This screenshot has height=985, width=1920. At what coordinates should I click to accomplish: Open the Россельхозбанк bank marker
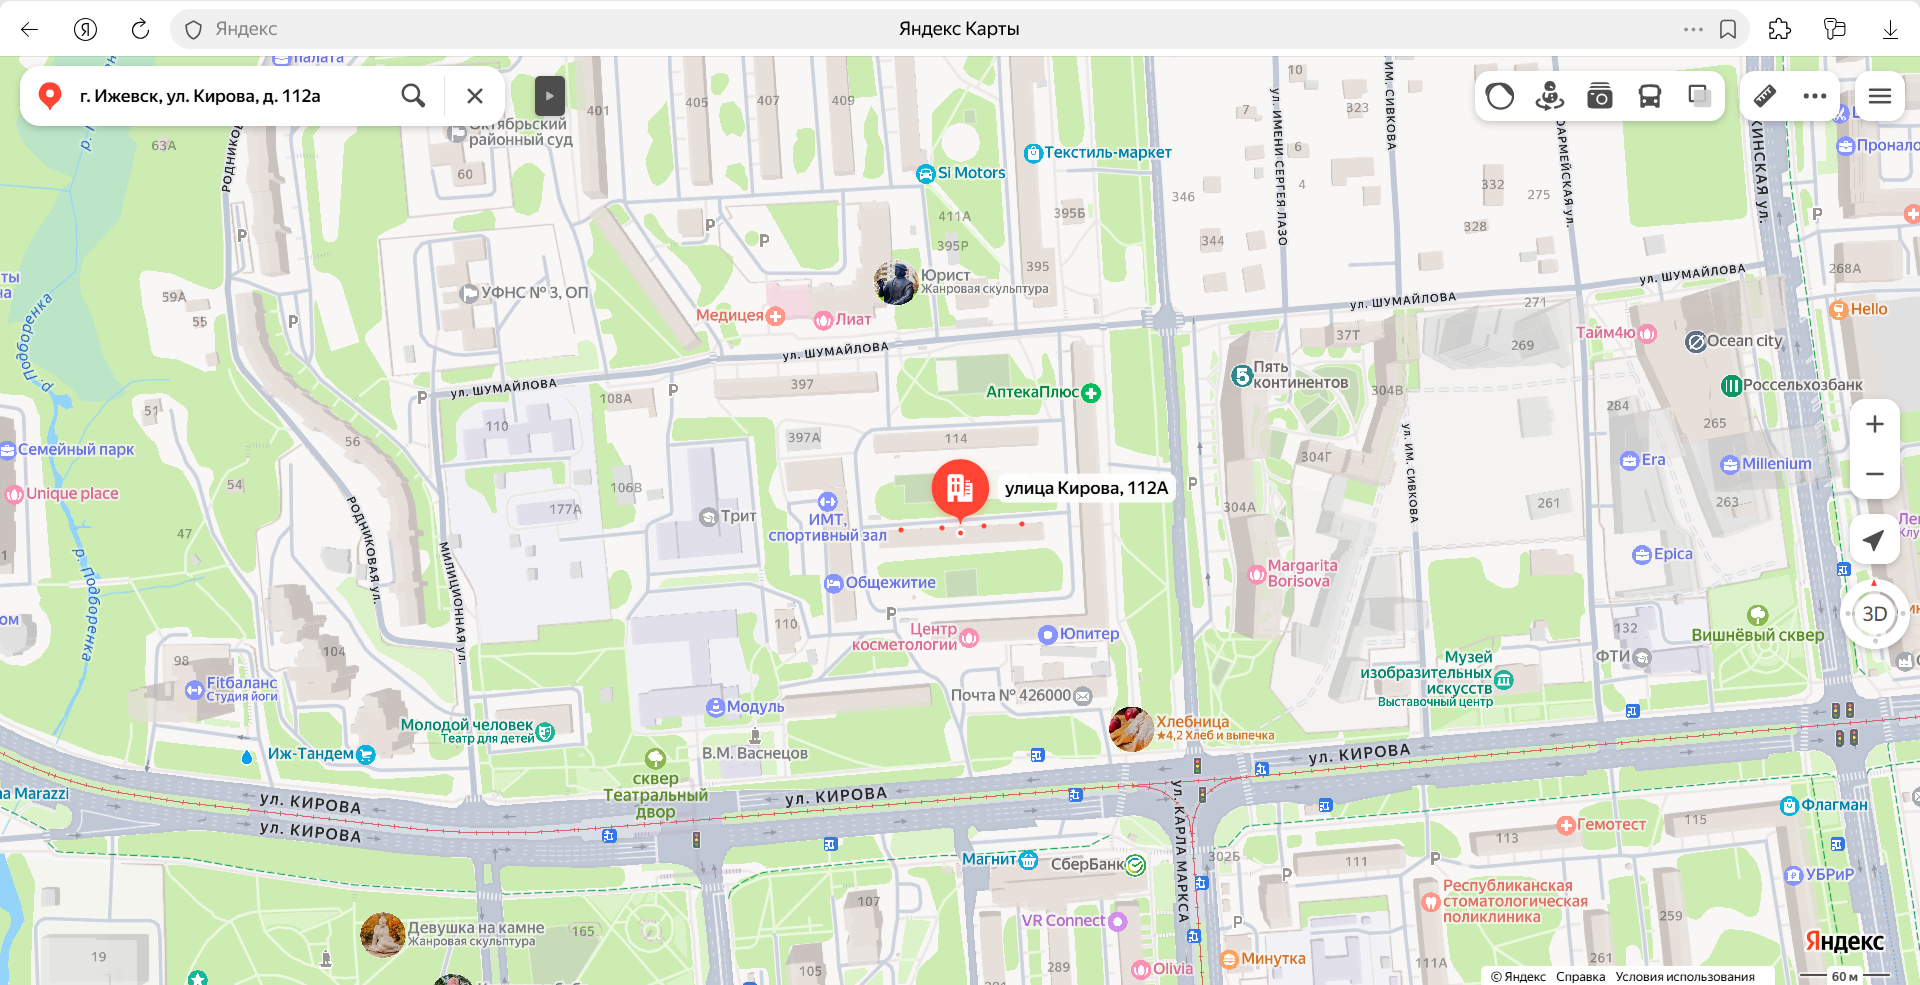[1731, 386]
